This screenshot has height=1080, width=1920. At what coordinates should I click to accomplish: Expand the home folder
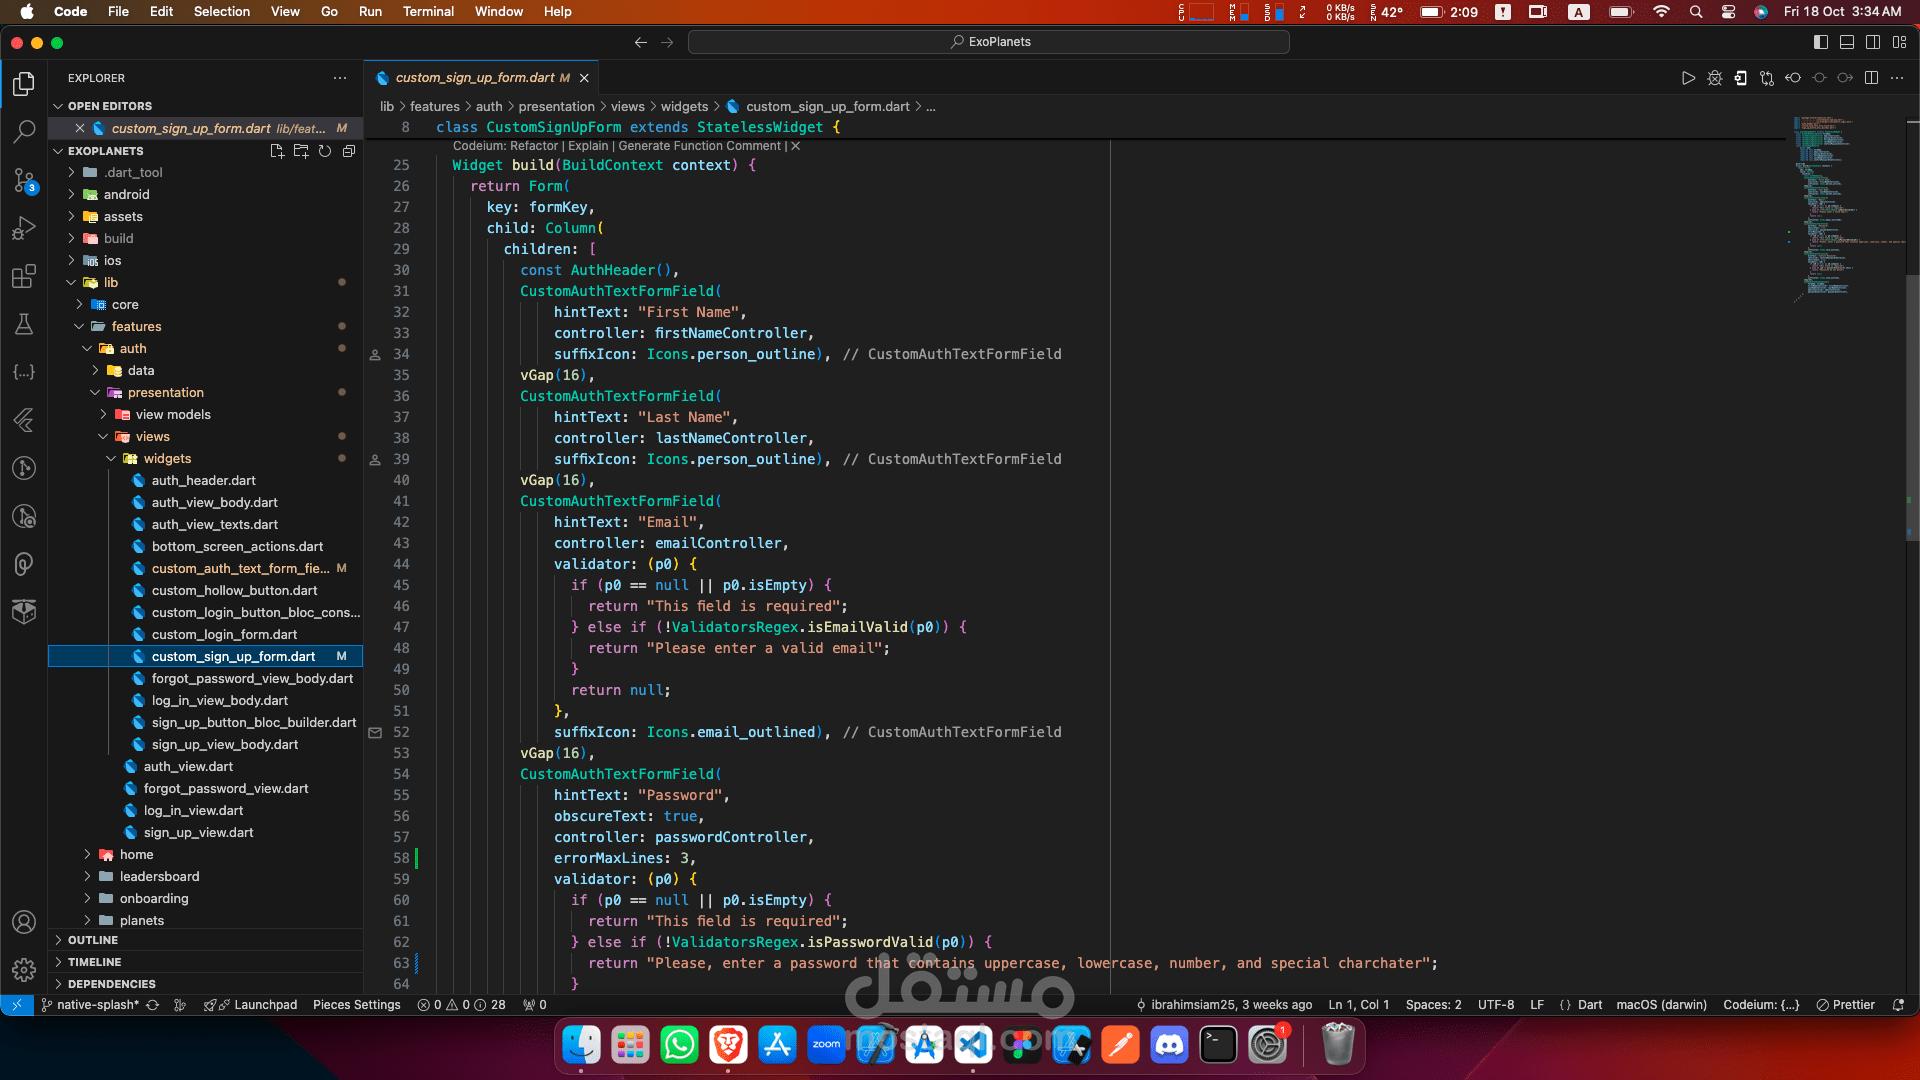[x=136, y=854]
